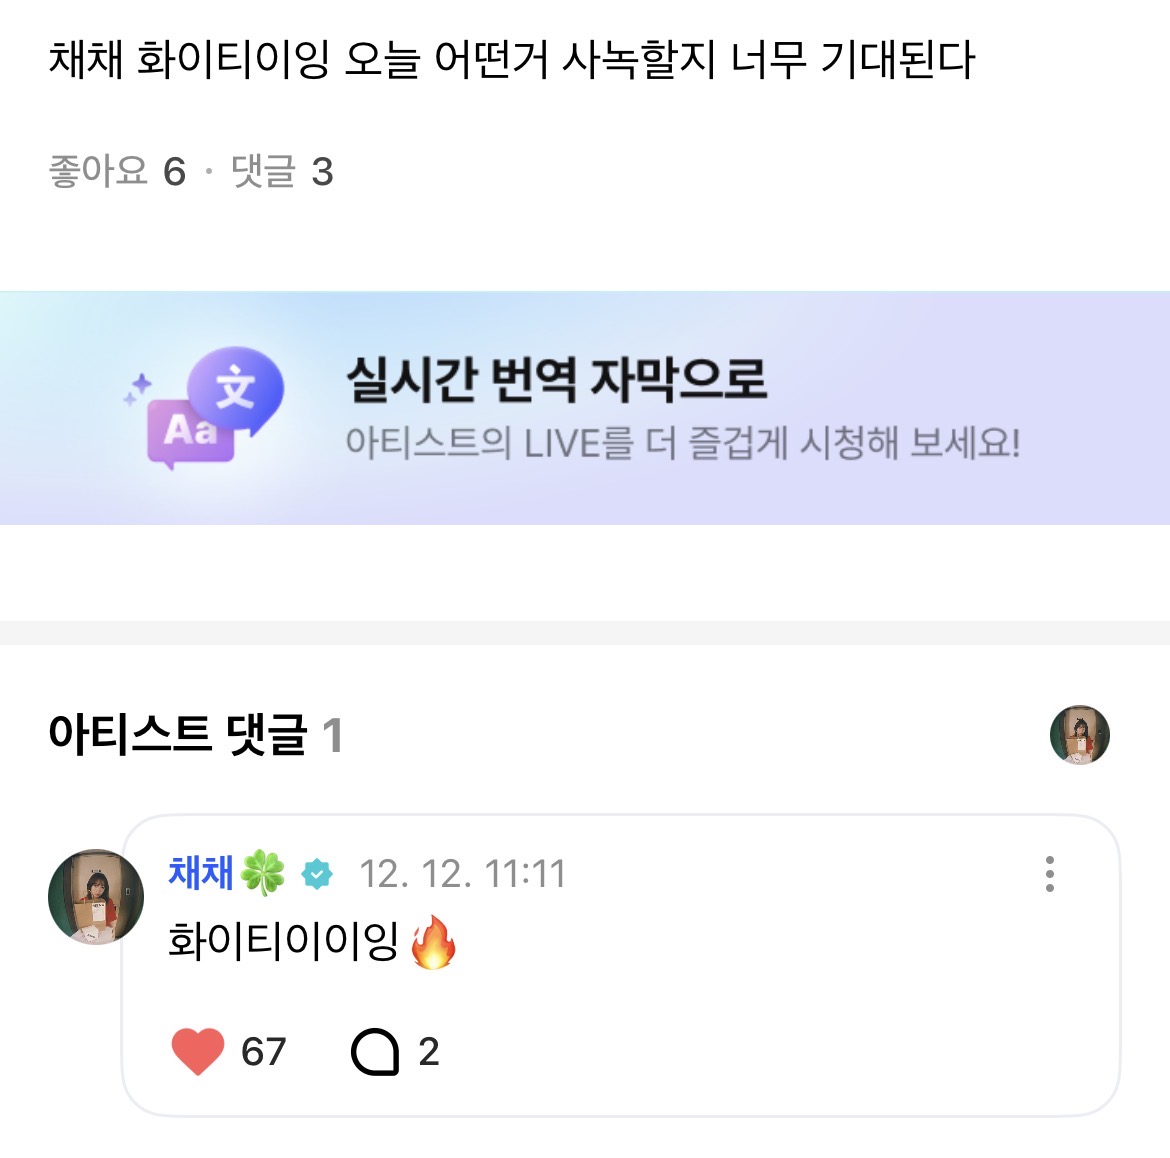This screenshot has height=1158, width=1170.
Task: Click the 실시간 번역 자막으로 banner title
Action: (556, 380)
